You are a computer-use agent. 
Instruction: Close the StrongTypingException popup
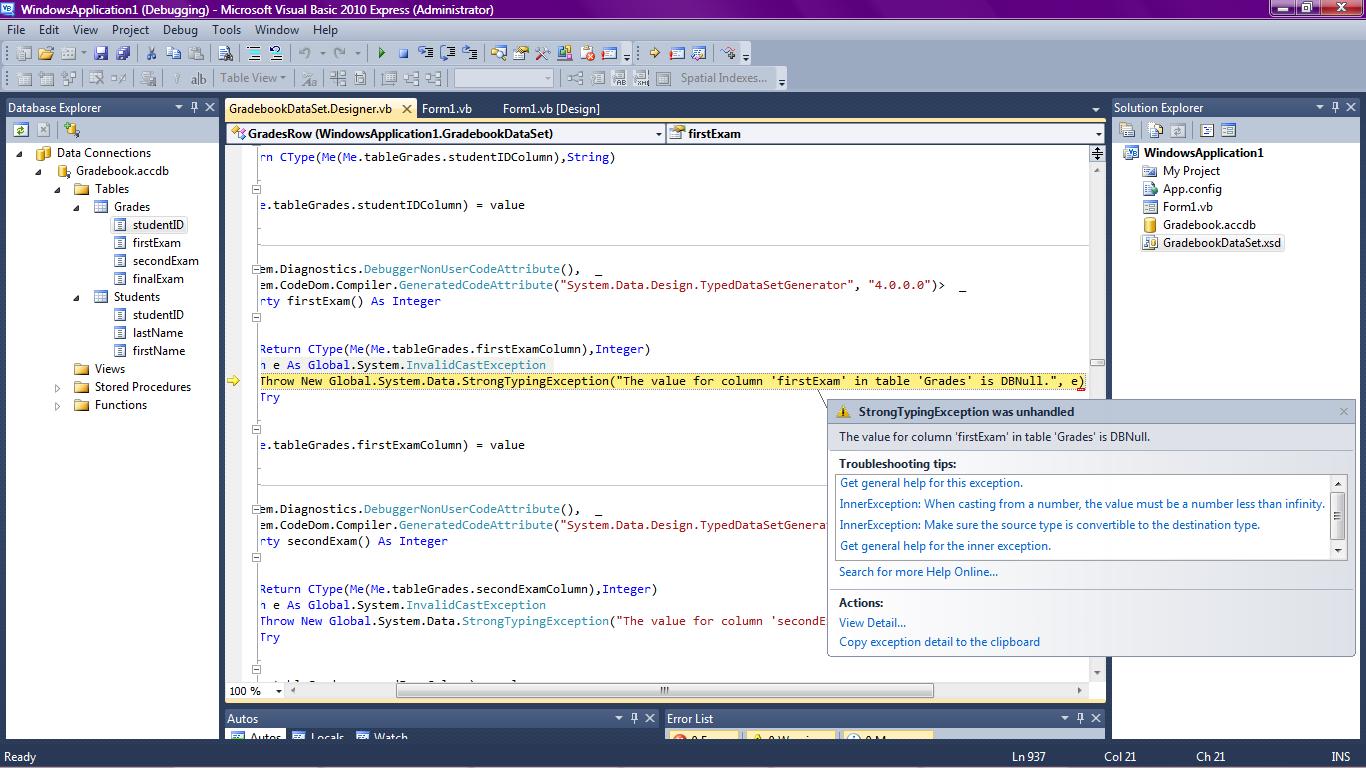coord(1343,412)
